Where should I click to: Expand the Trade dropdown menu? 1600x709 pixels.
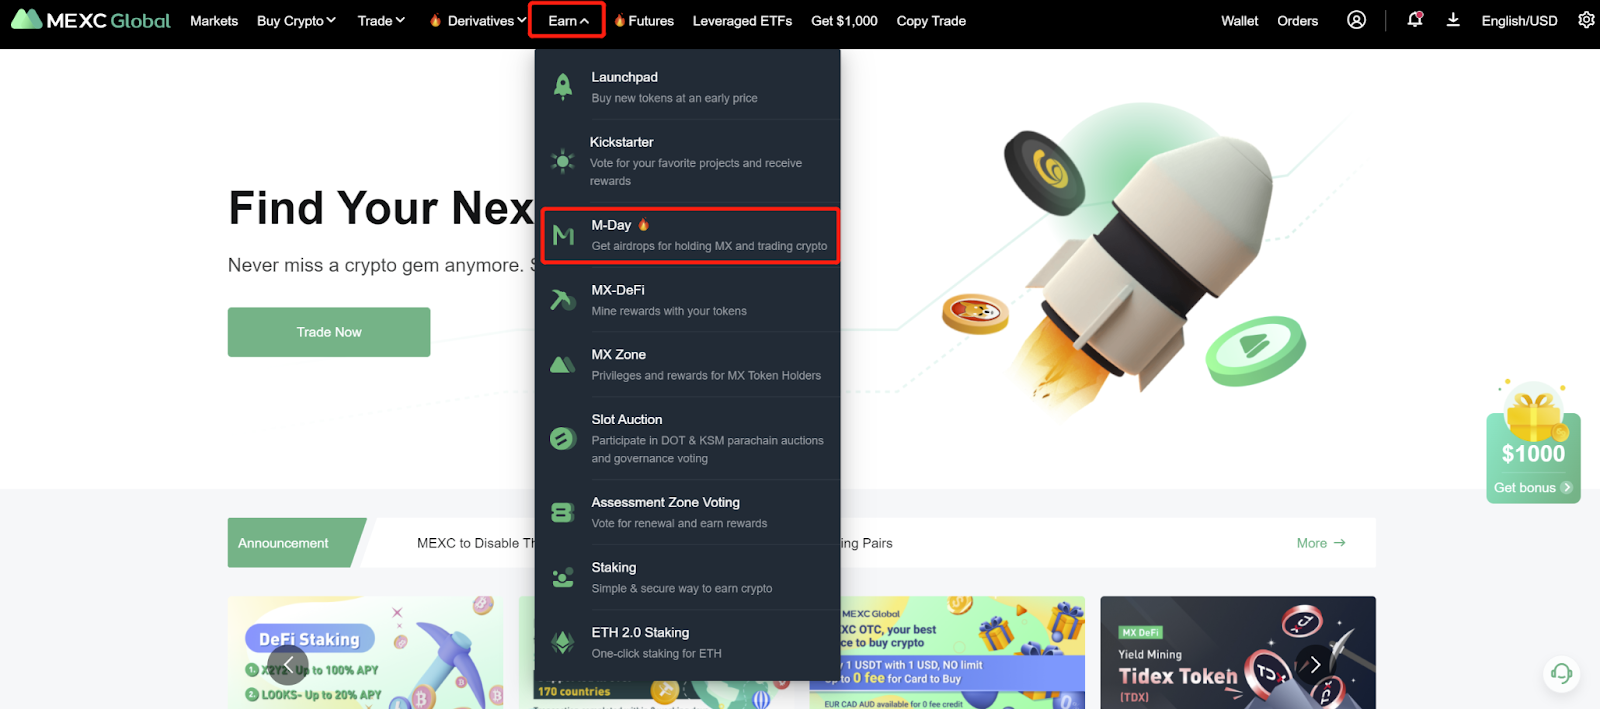[x=381, y=20]
